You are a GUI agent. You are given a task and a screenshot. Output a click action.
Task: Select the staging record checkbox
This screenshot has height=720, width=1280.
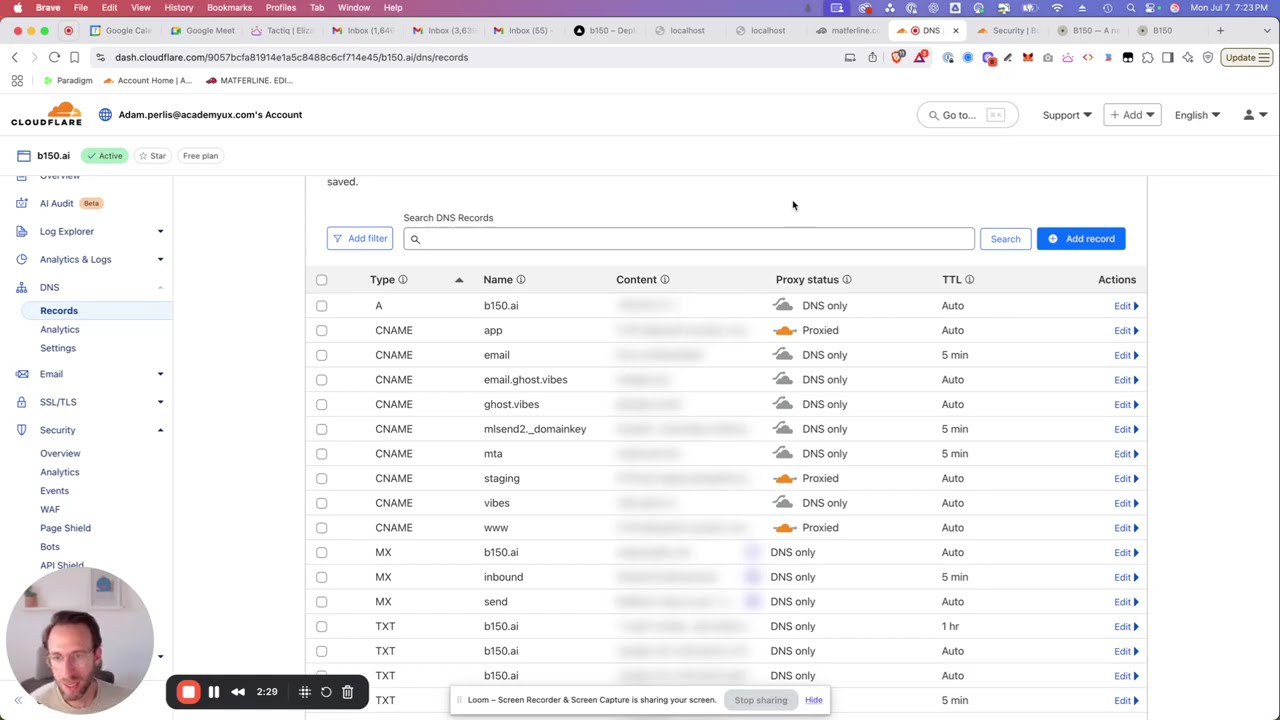pyautogui.click(x=322, y=478)
